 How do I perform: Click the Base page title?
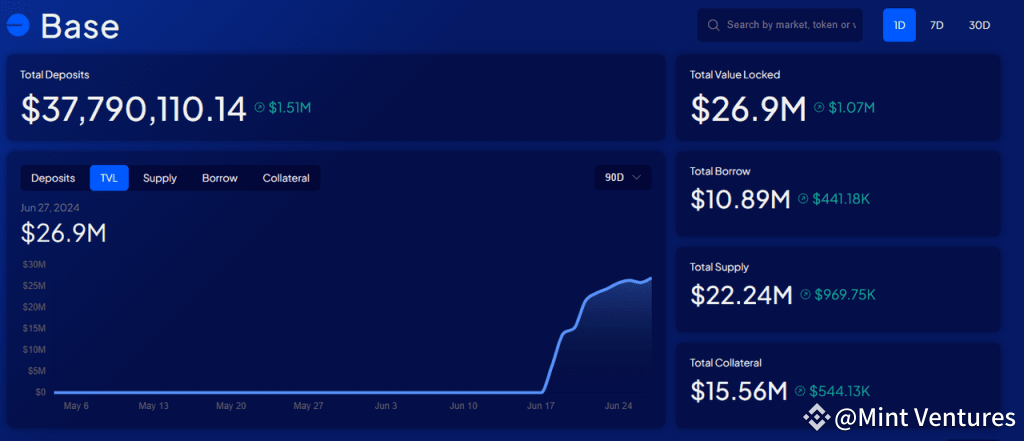pos(80,27)
